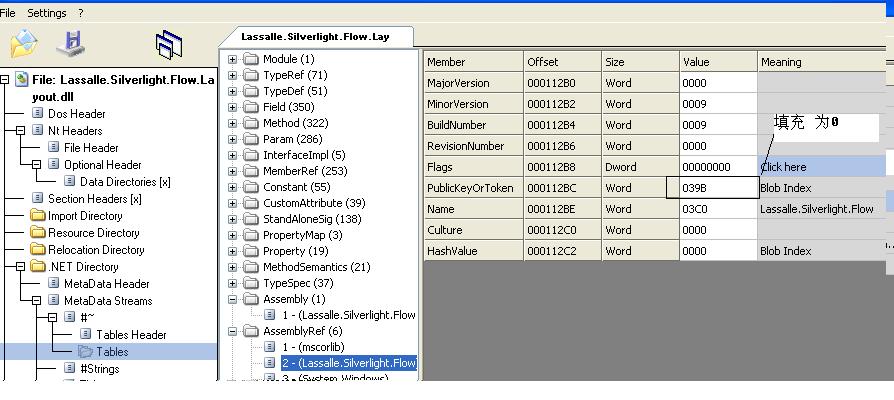Select the File Header node
The height and width of the screenshot is (400, 894).
point(91,148)
